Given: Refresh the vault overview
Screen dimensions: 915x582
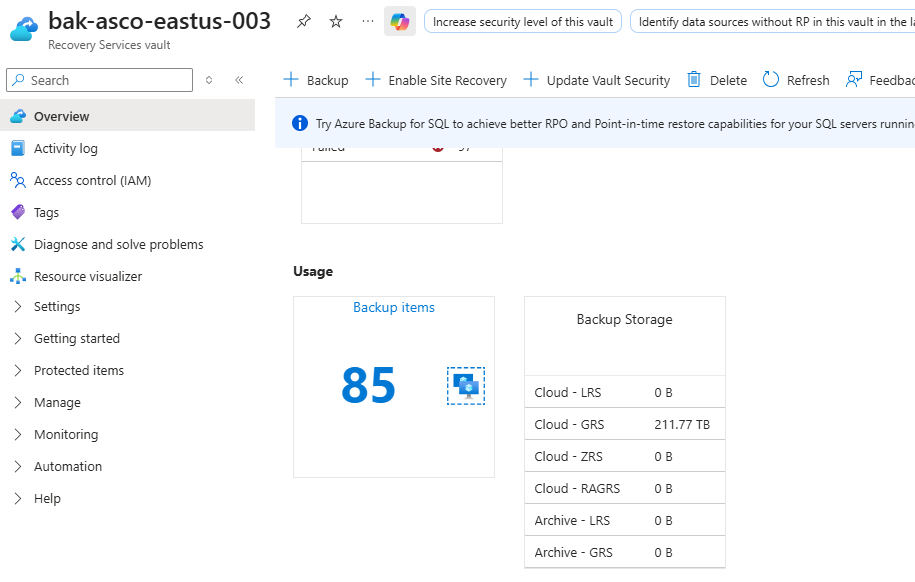Looking at the screenshot, I should 796,80.
